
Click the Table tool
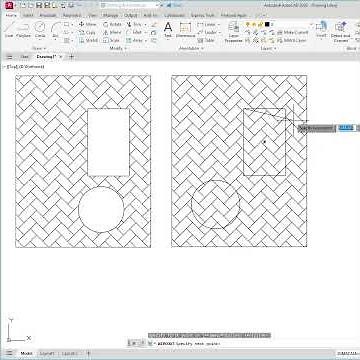point(206,40)
